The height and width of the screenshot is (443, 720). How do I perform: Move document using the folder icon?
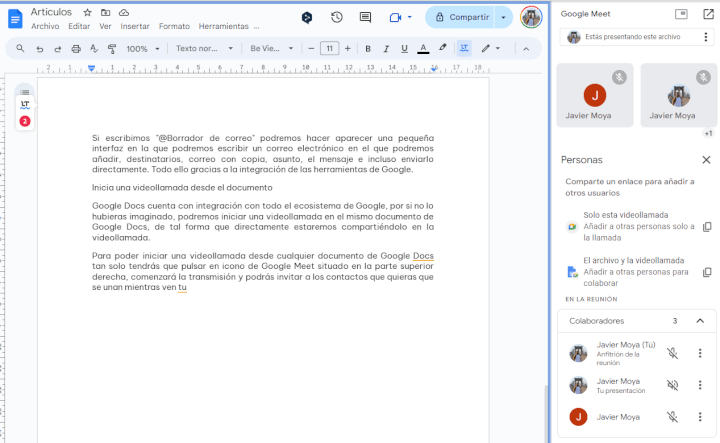tap(106, 12)
